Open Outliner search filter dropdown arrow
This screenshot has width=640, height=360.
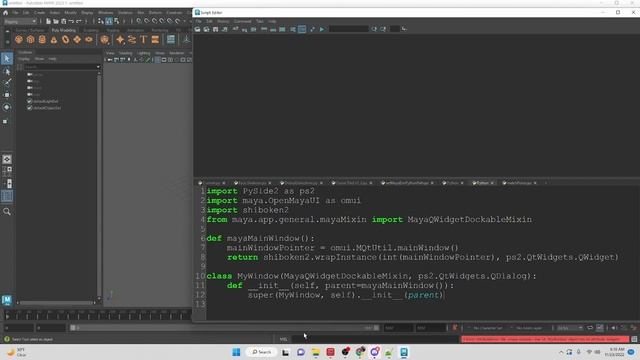pyautogui.click(x=98, y=67)
